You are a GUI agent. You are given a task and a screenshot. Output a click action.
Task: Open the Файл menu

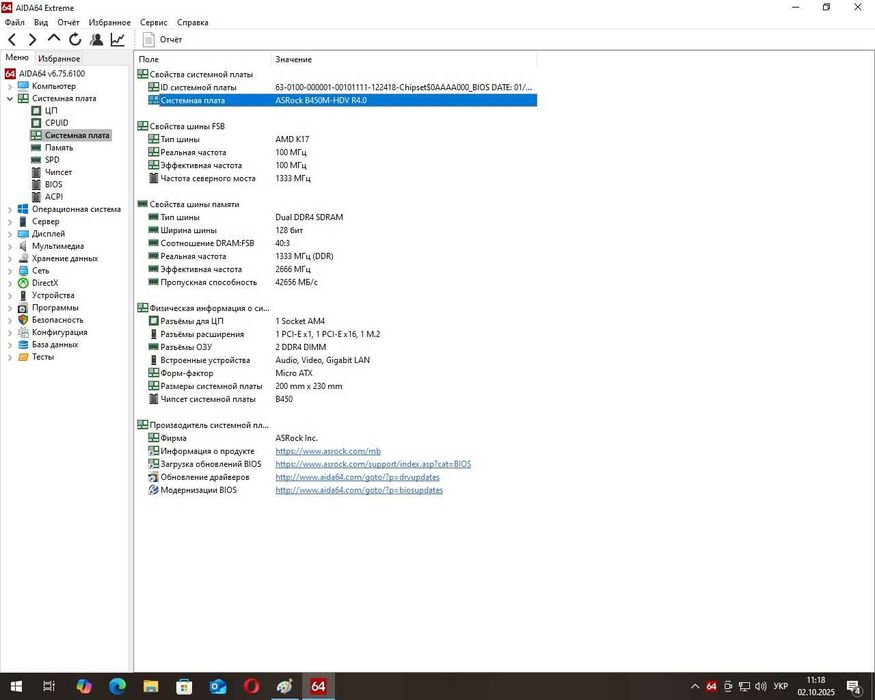point(15,22)
